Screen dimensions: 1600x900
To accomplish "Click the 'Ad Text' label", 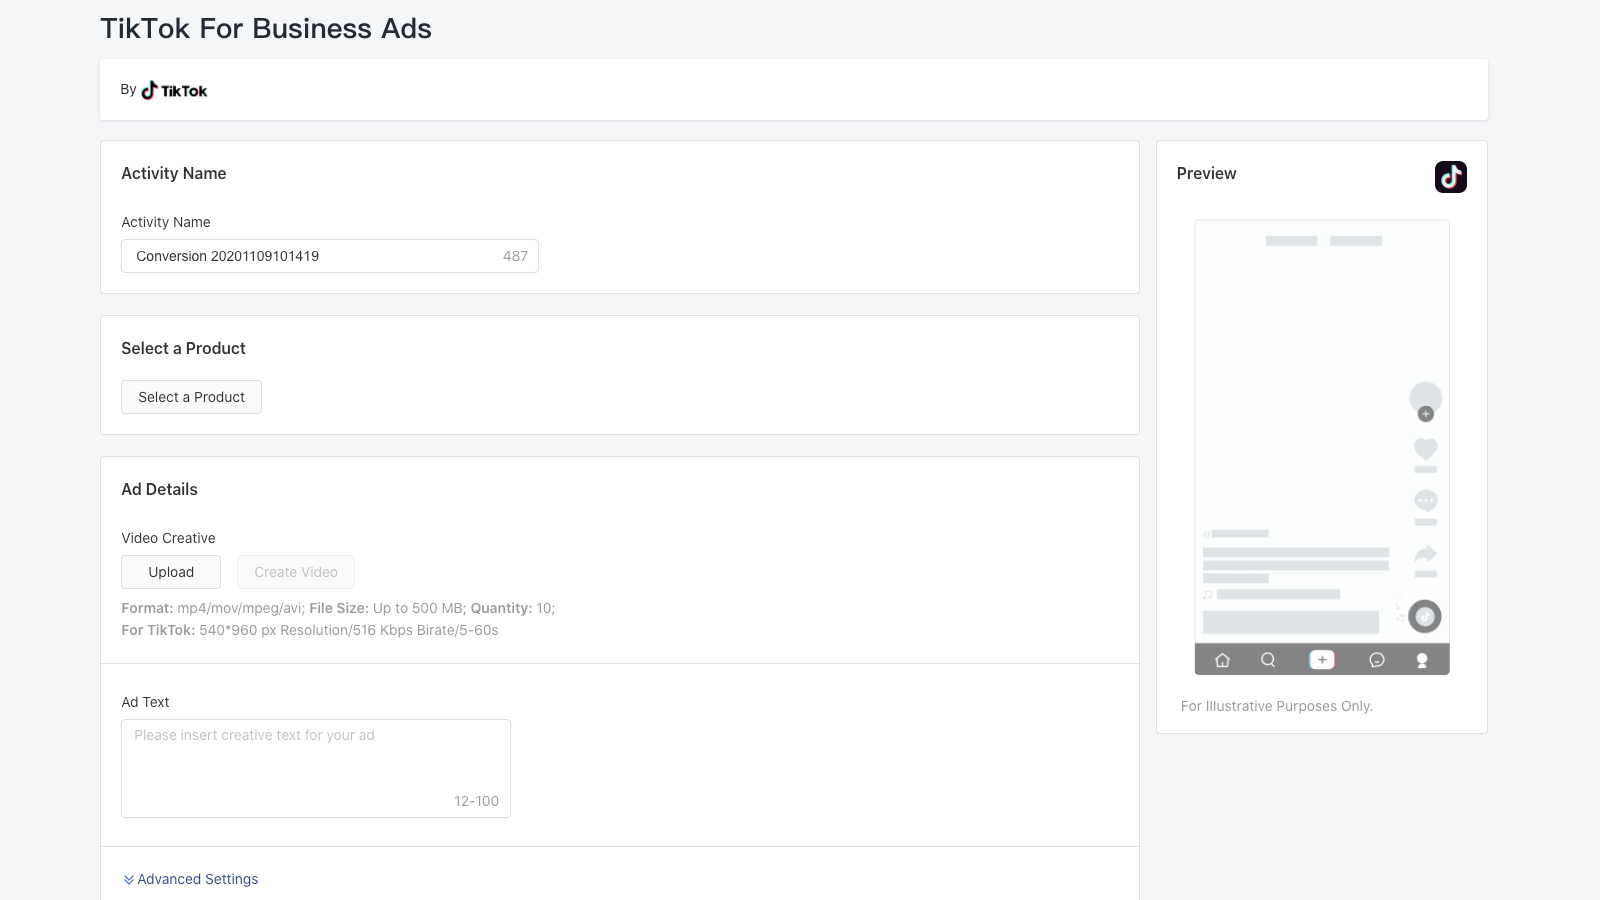I will (x=145, y=702).
